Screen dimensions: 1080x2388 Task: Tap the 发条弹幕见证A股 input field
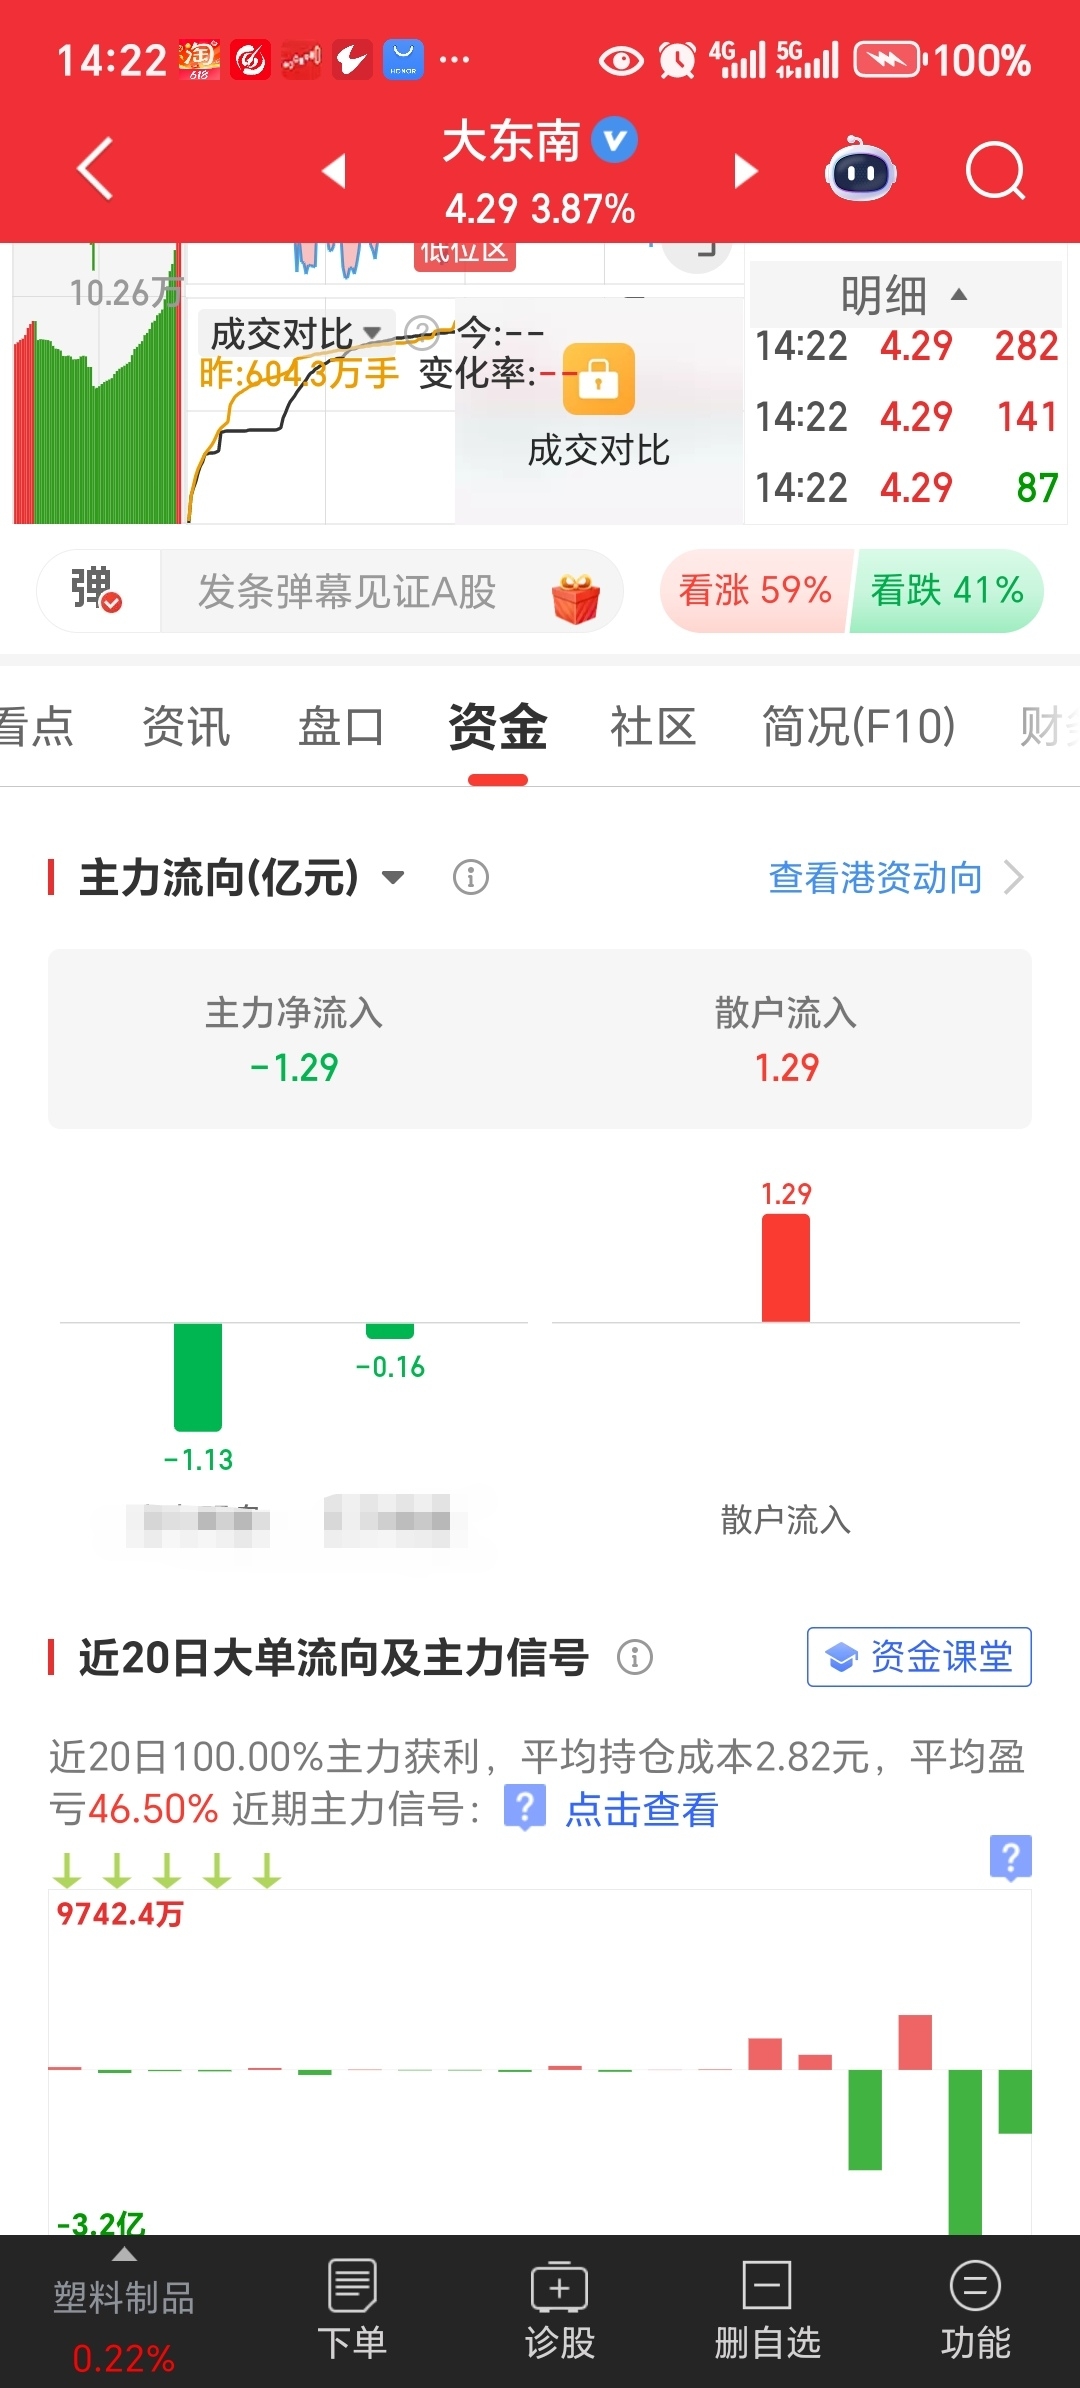[391, 591]
